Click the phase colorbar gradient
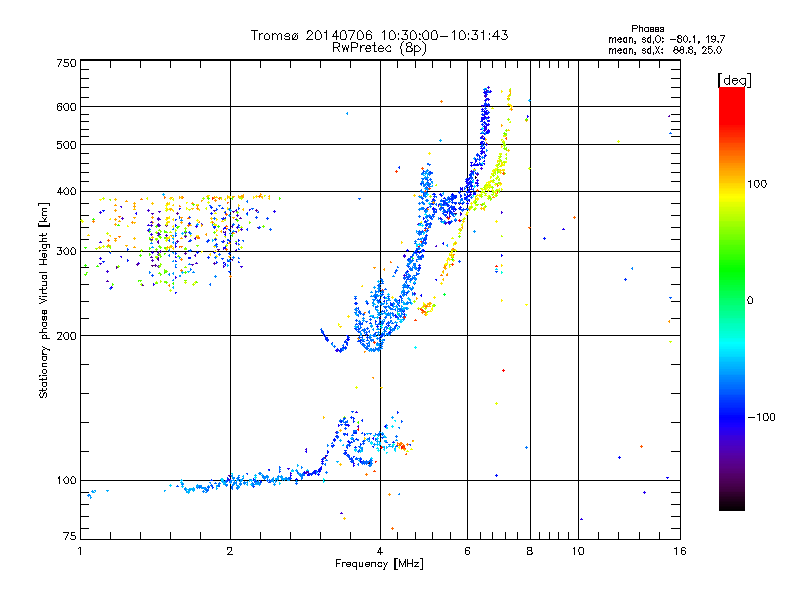Image resolution: width=800 pixels, height=600 pixels. (732, 299)
